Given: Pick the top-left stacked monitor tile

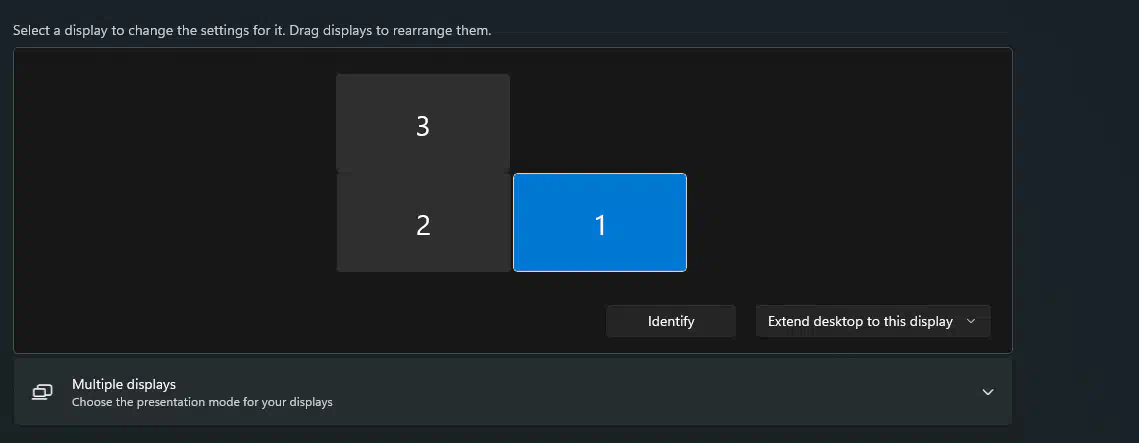Looking at the screenshot, I should tap(423, 123).
